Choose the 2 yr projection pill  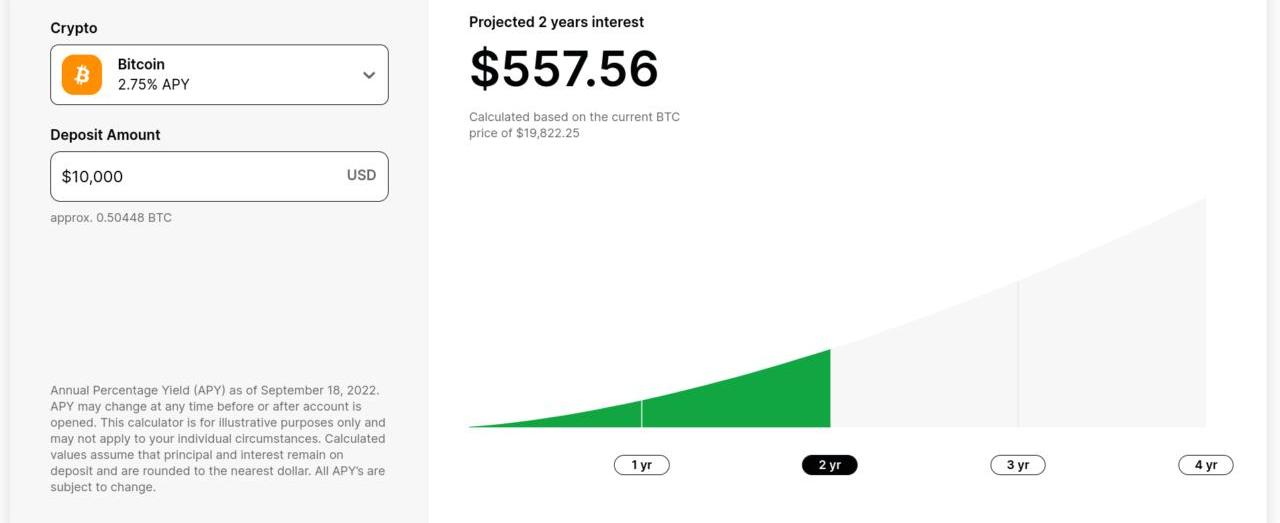point(829,465)
